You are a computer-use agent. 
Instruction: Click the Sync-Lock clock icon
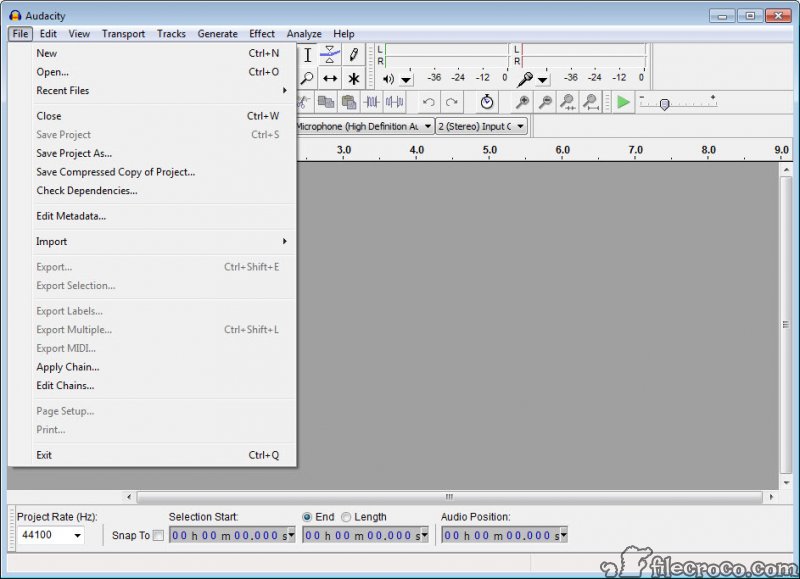tap(487, 102)
